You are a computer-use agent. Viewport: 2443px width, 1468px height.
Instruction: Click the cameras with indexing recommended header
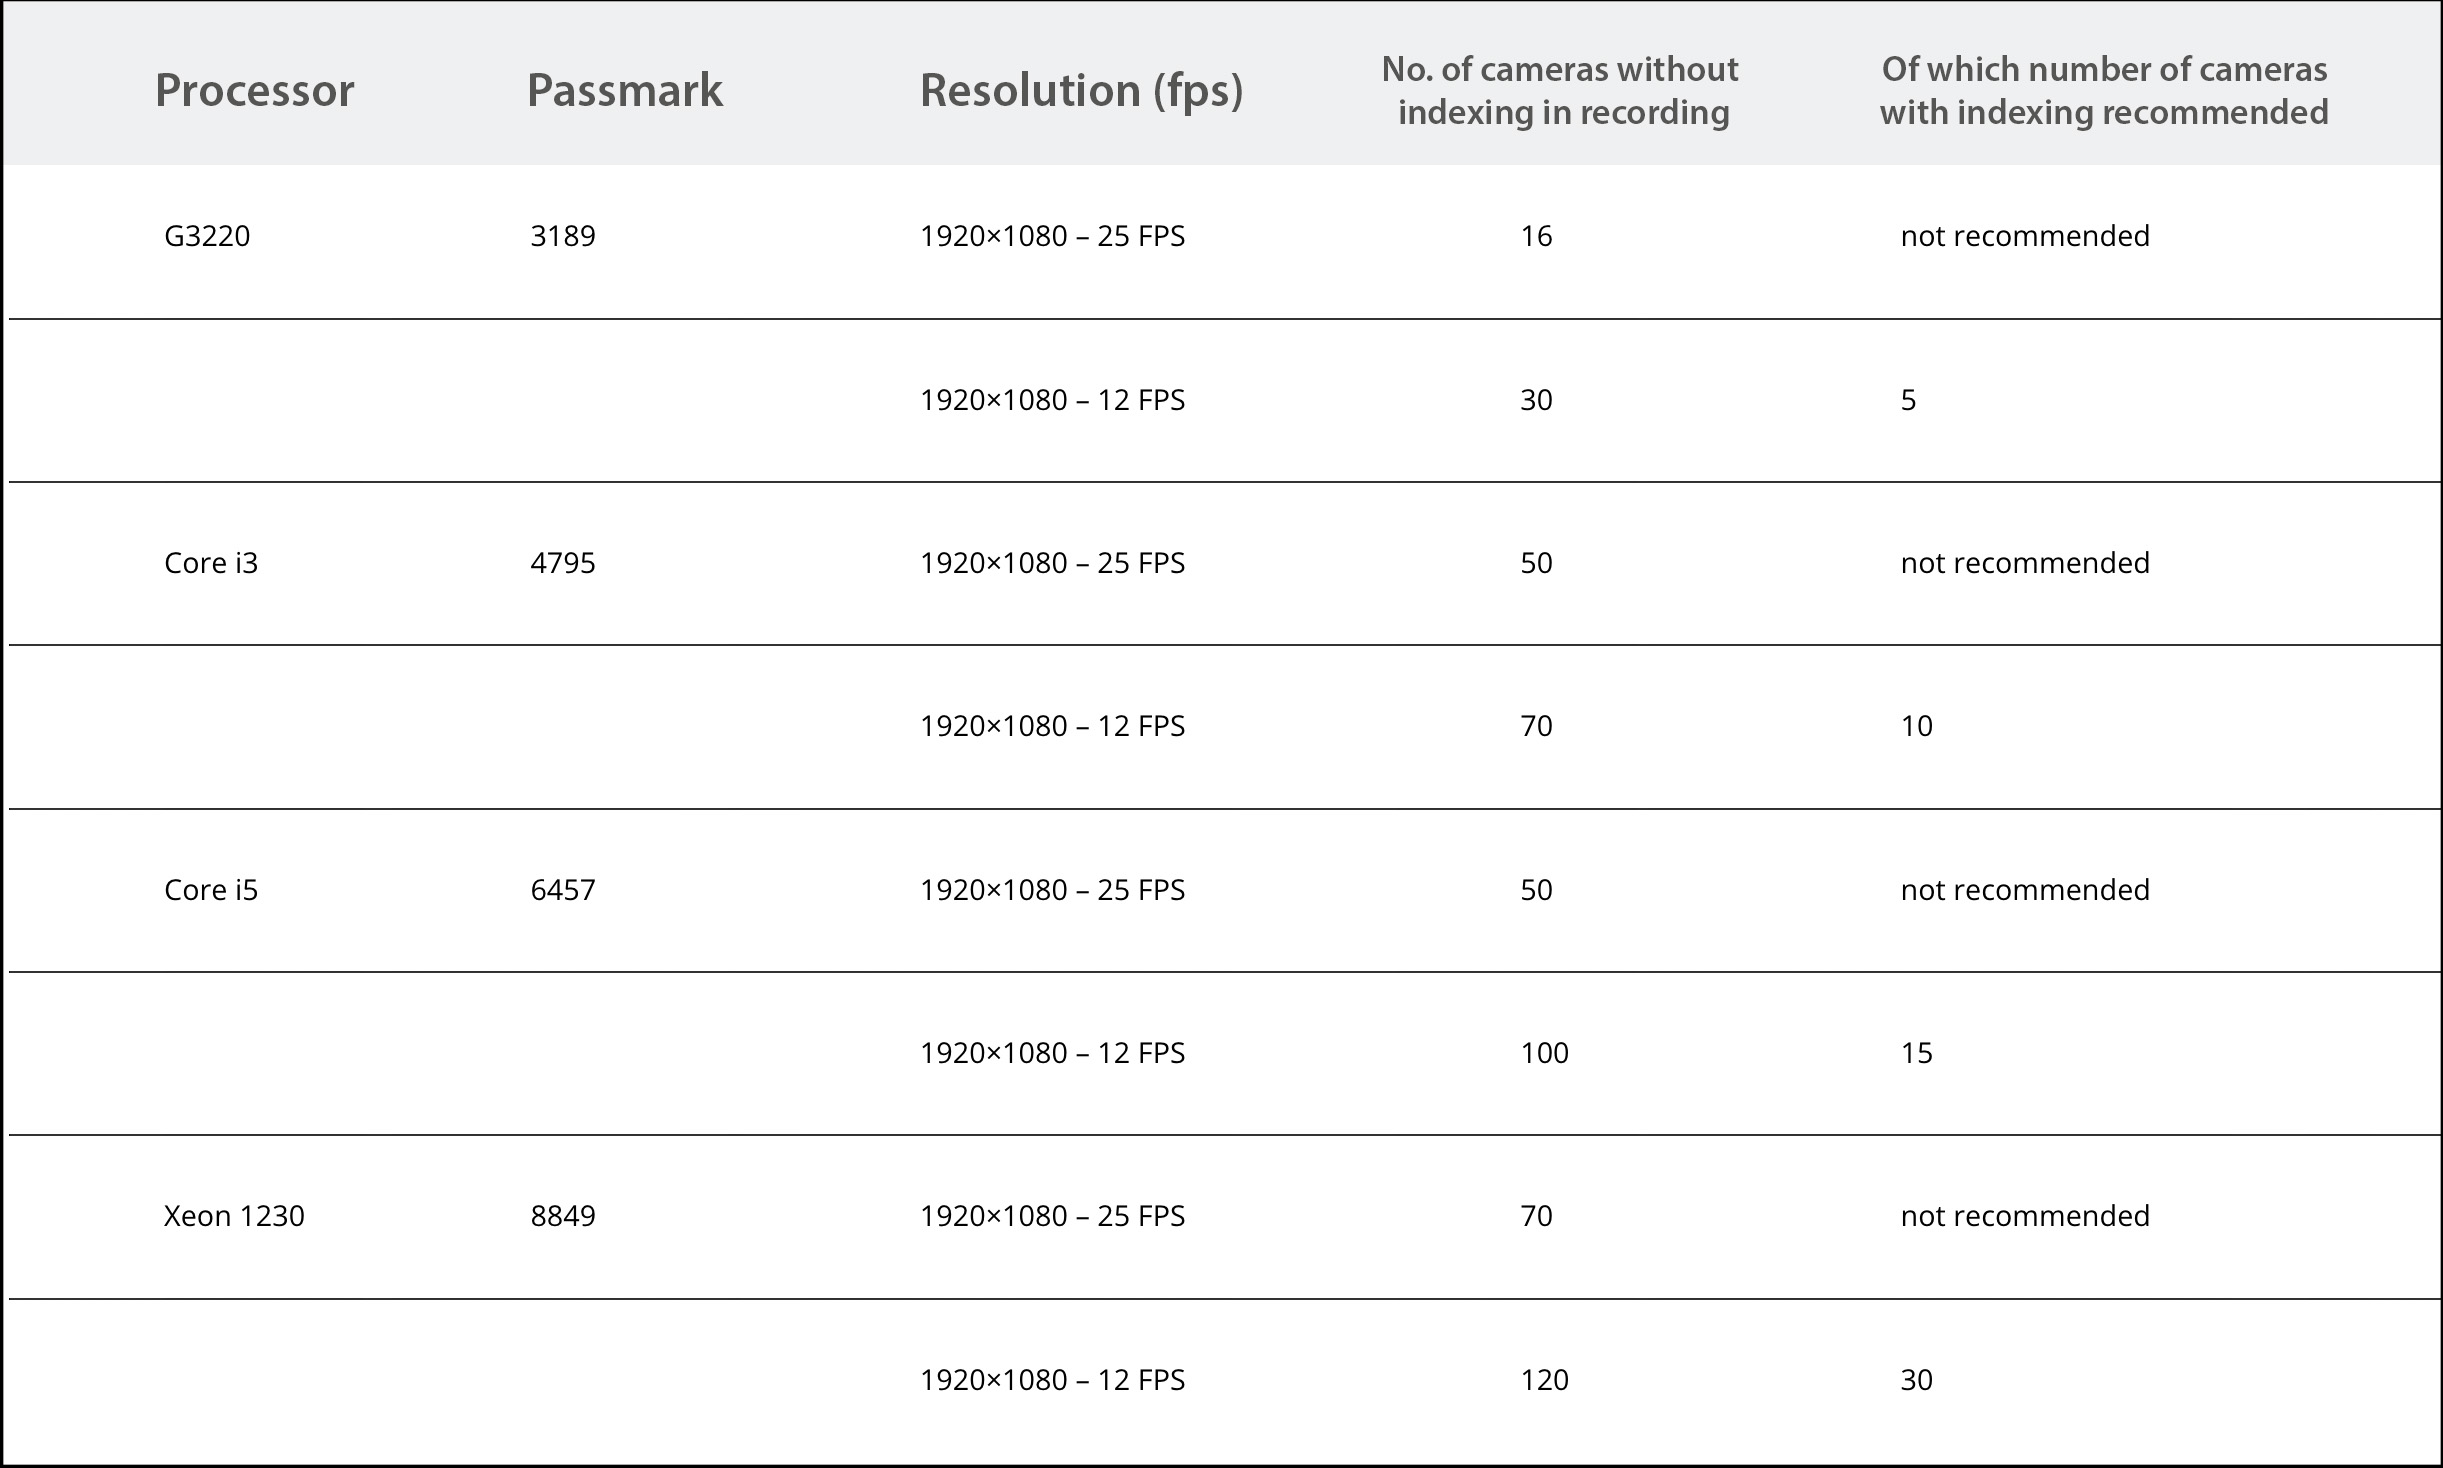point(2104,90)
